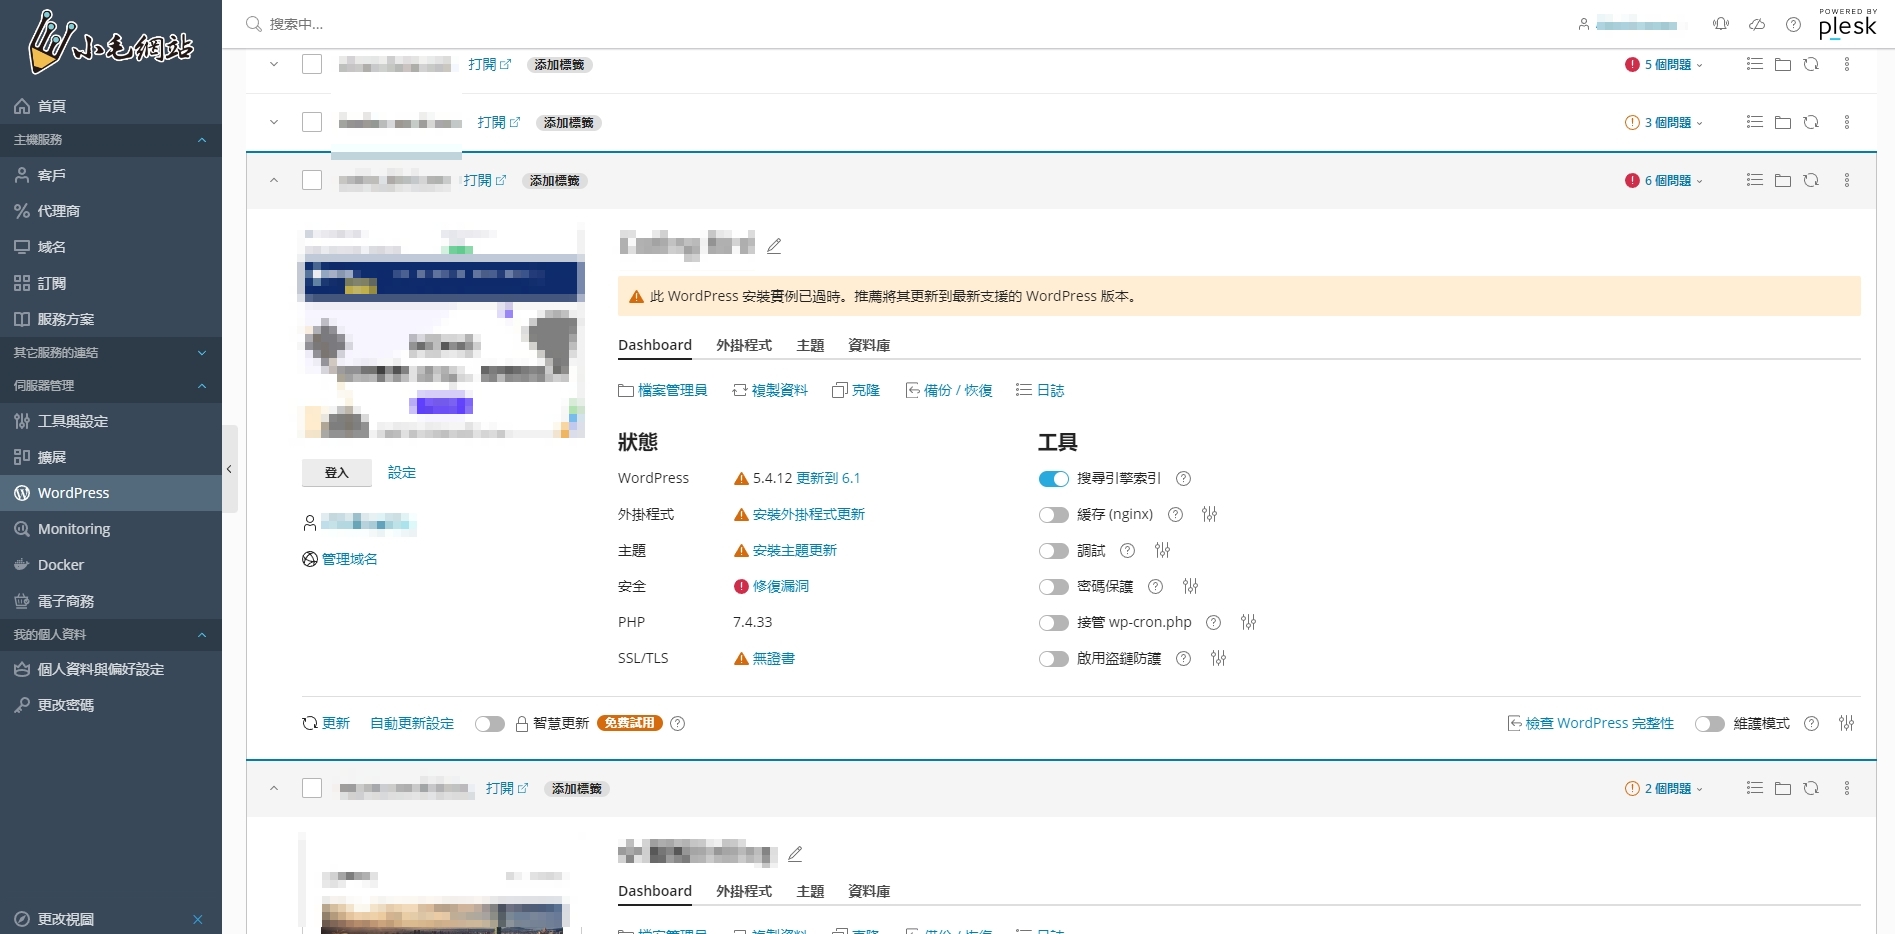
Task: Click the 更新到 6.1 link
Action: [x=827, y=479]
